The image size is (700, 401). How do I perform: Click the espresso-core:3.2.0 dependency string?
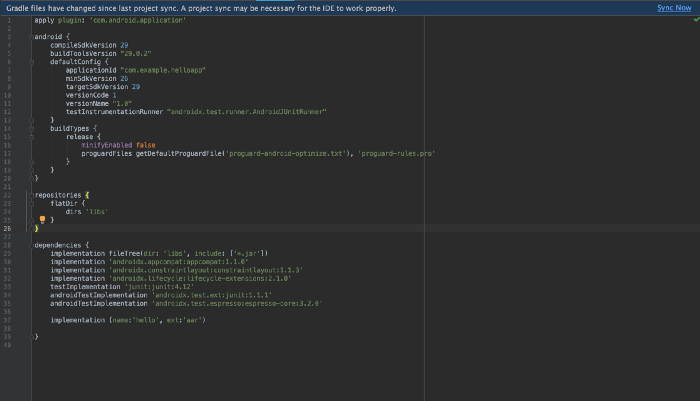pos(237,304)
